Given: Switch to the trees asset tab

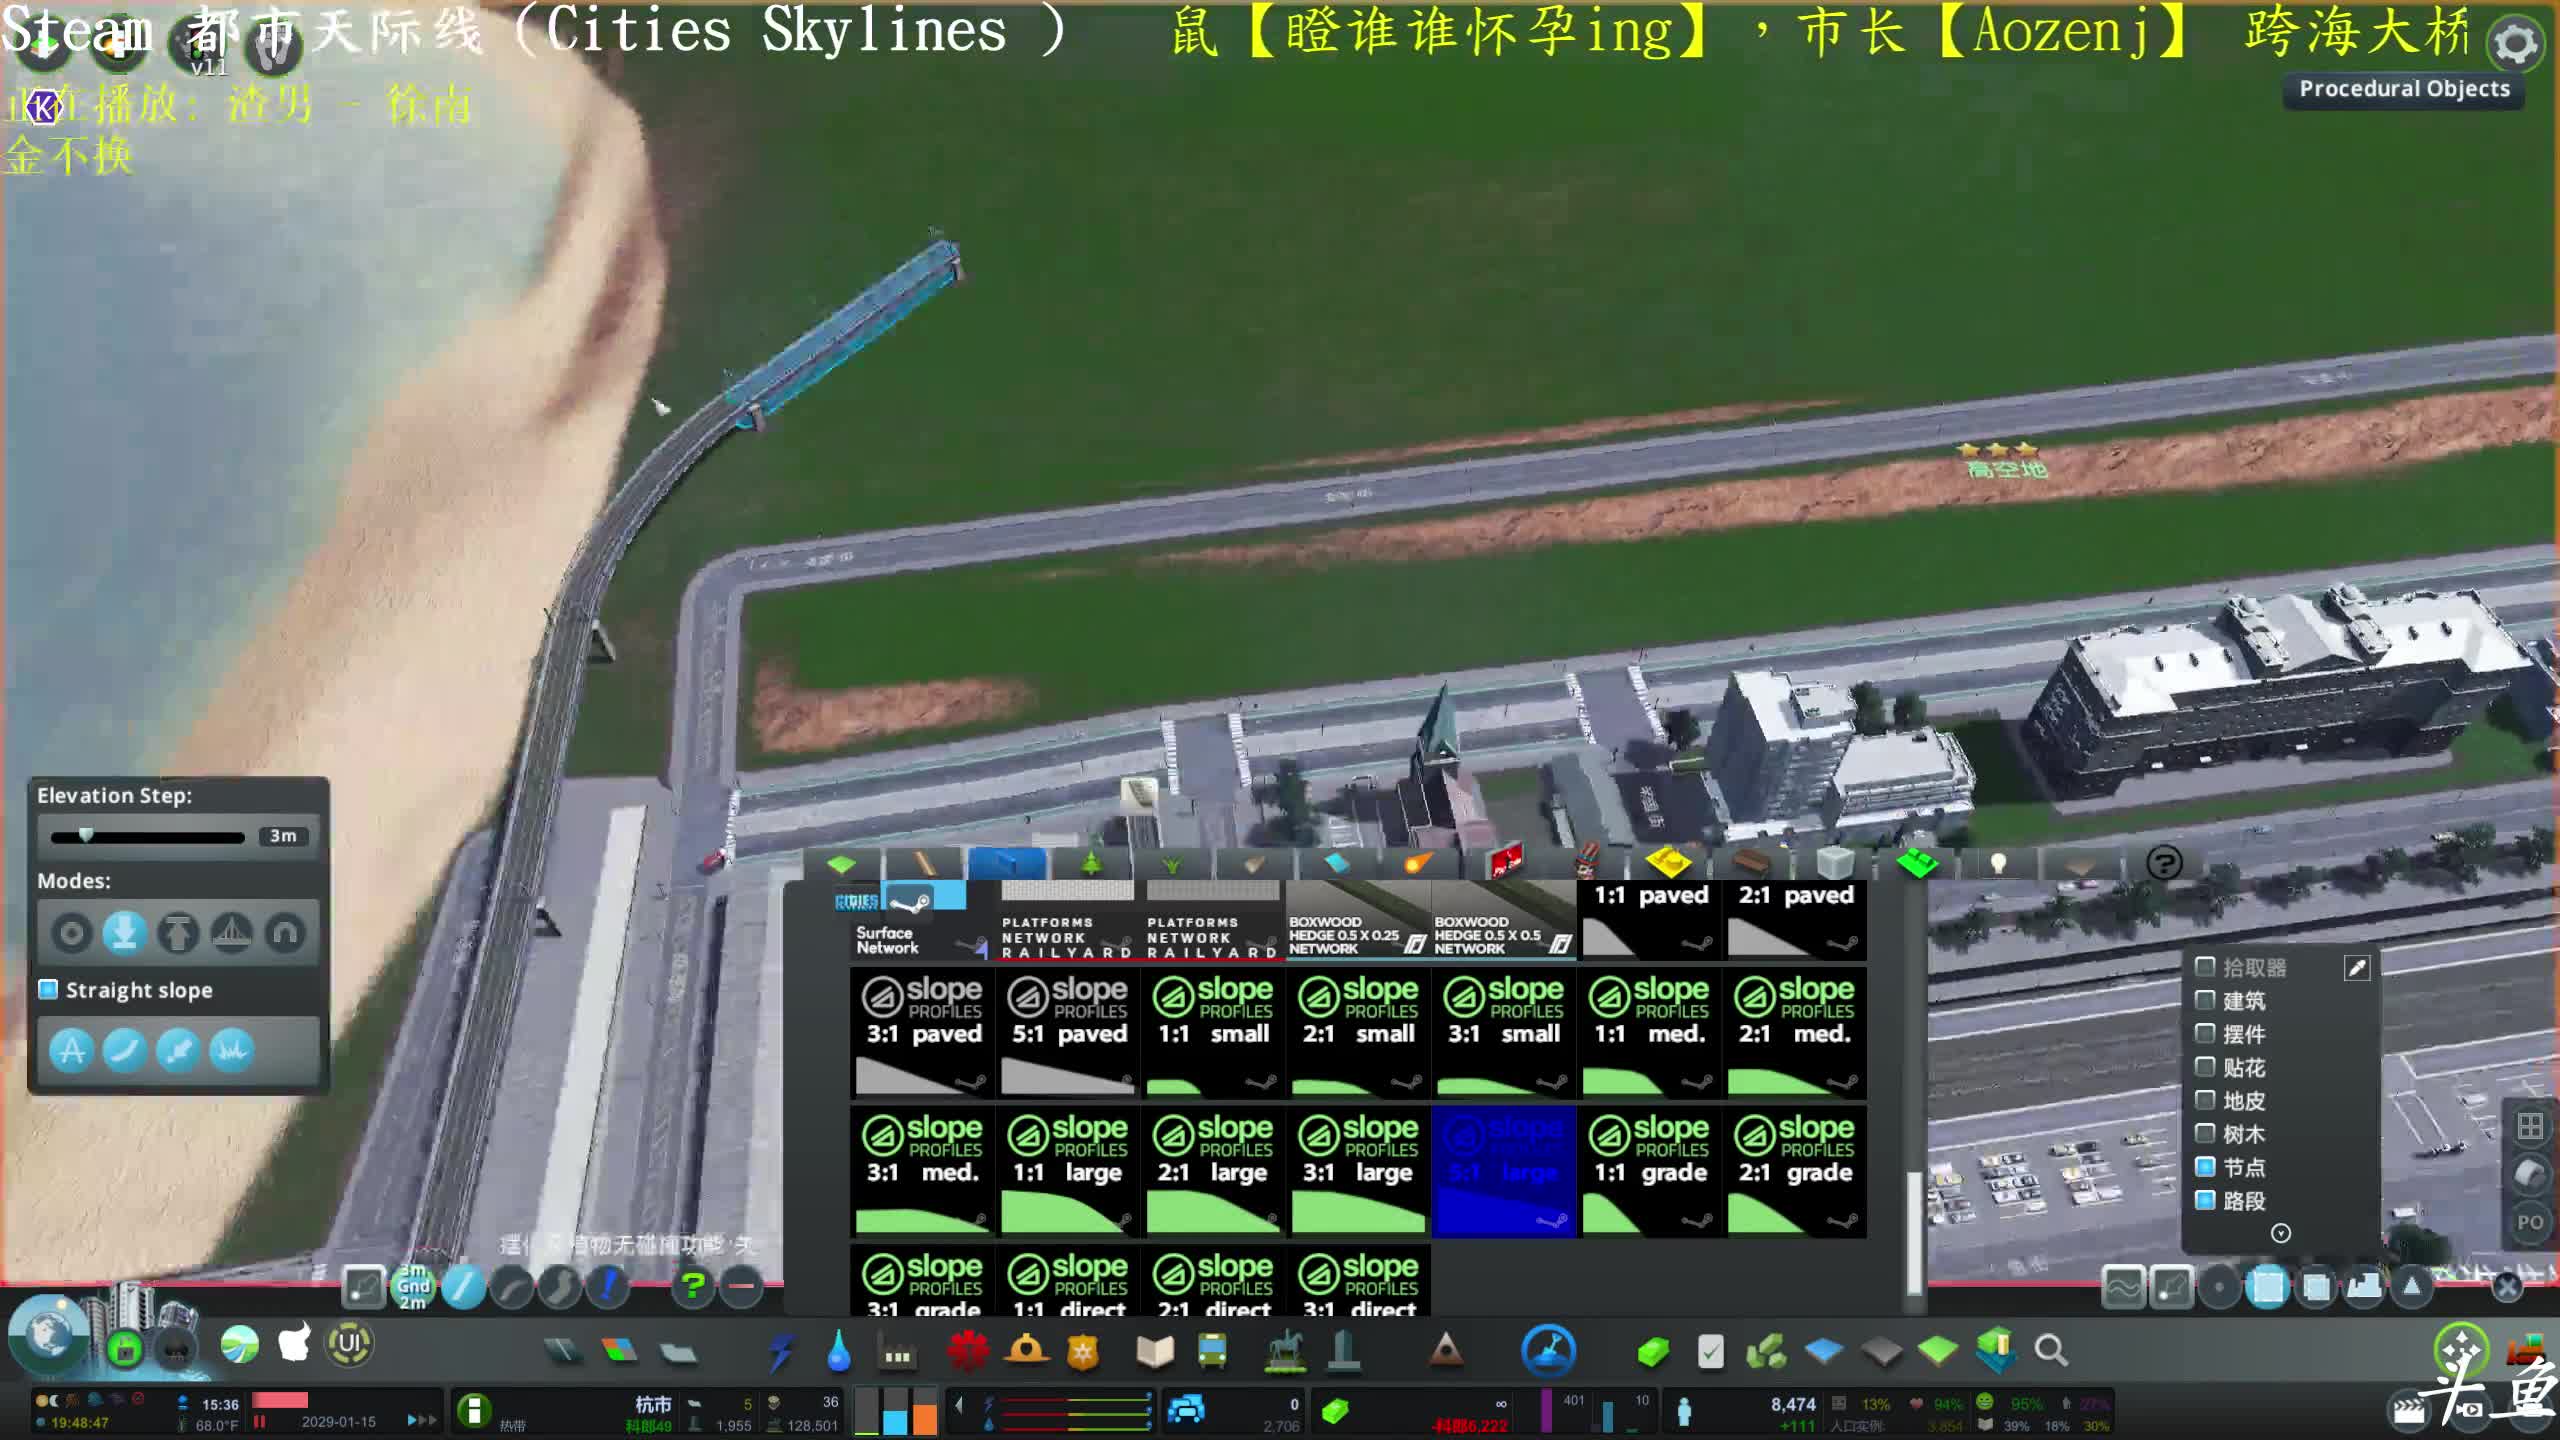Looking at the screenshot, I should point(1091,862).
